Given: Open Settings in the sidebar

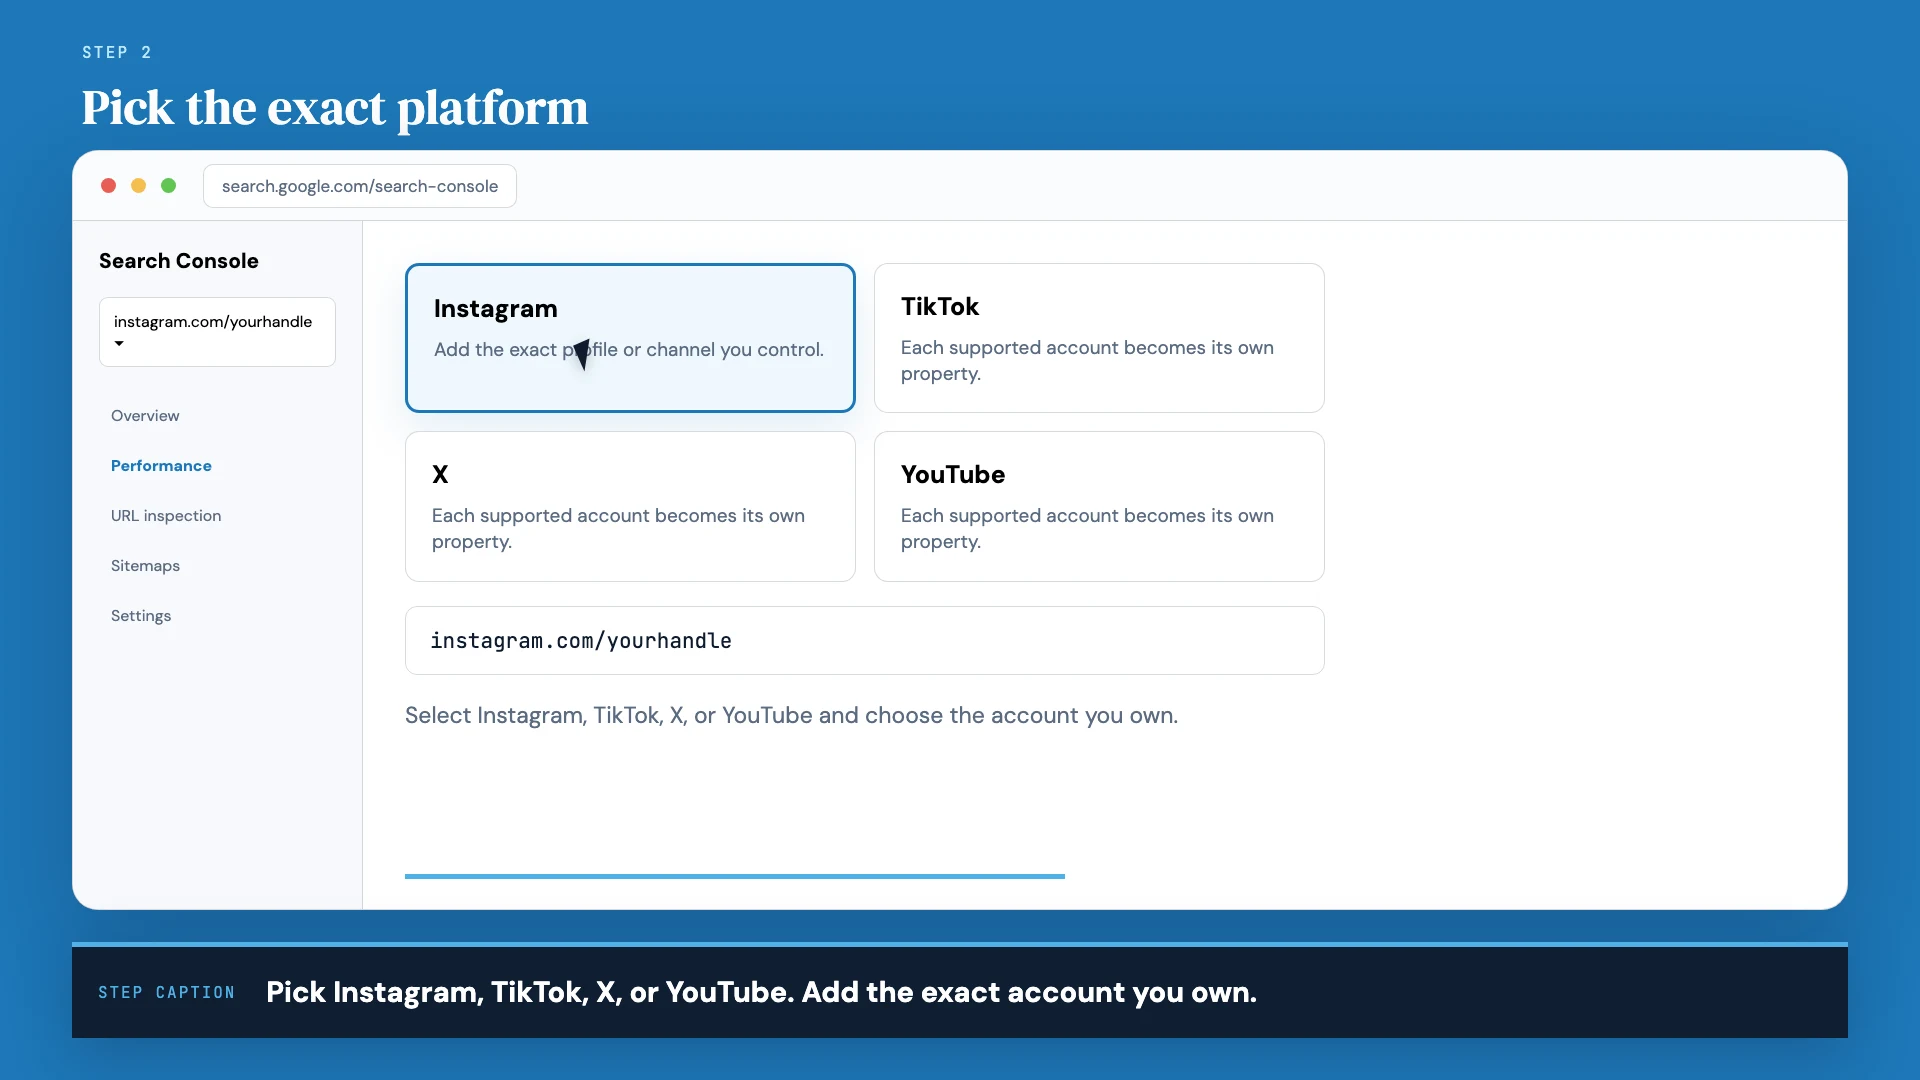Looking at the screenshot, I should 141,616.
